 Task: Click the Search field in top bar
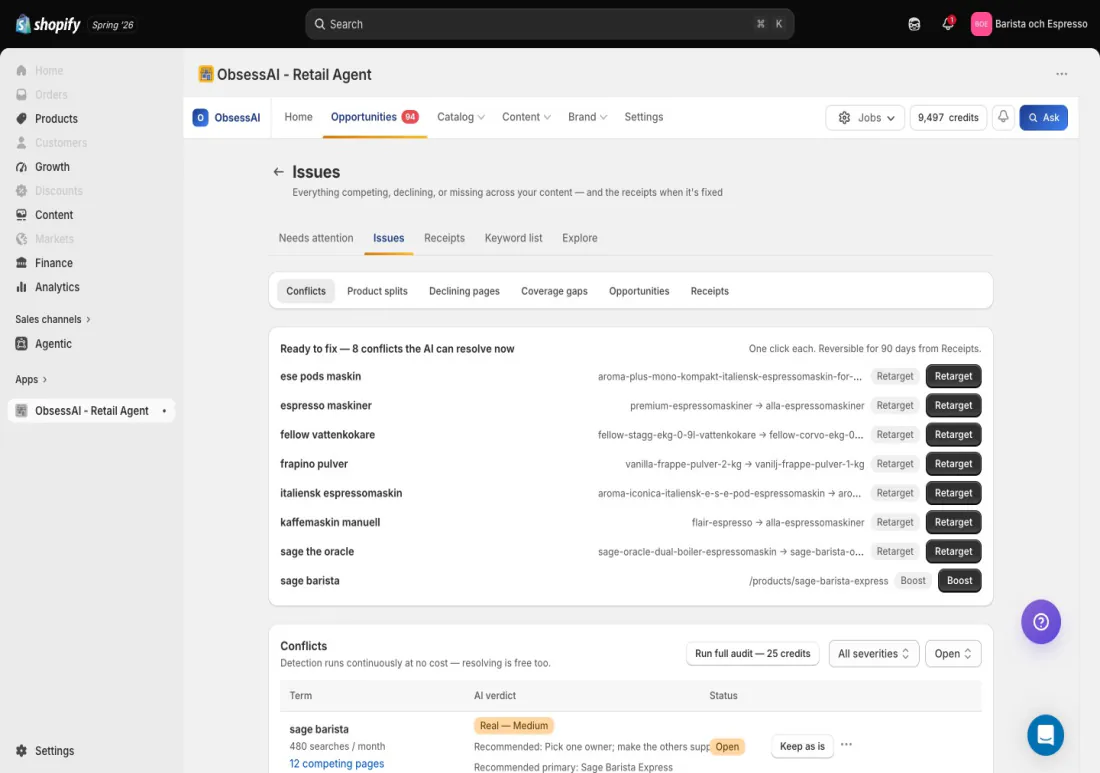click(x=549, y=24)
